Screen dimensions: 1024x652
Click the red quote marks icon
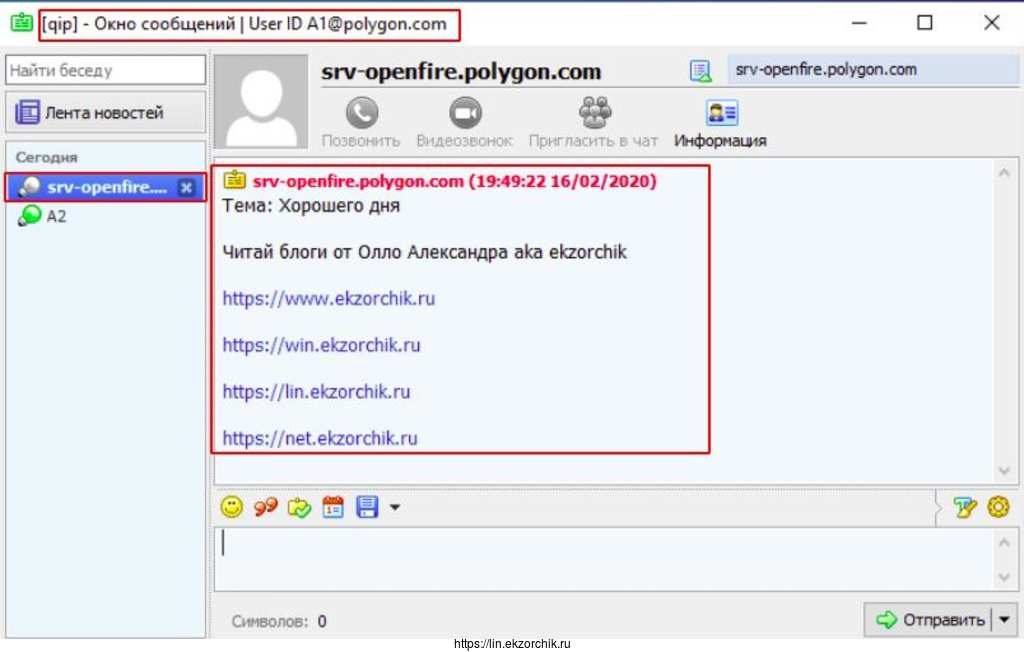(265, 507)
